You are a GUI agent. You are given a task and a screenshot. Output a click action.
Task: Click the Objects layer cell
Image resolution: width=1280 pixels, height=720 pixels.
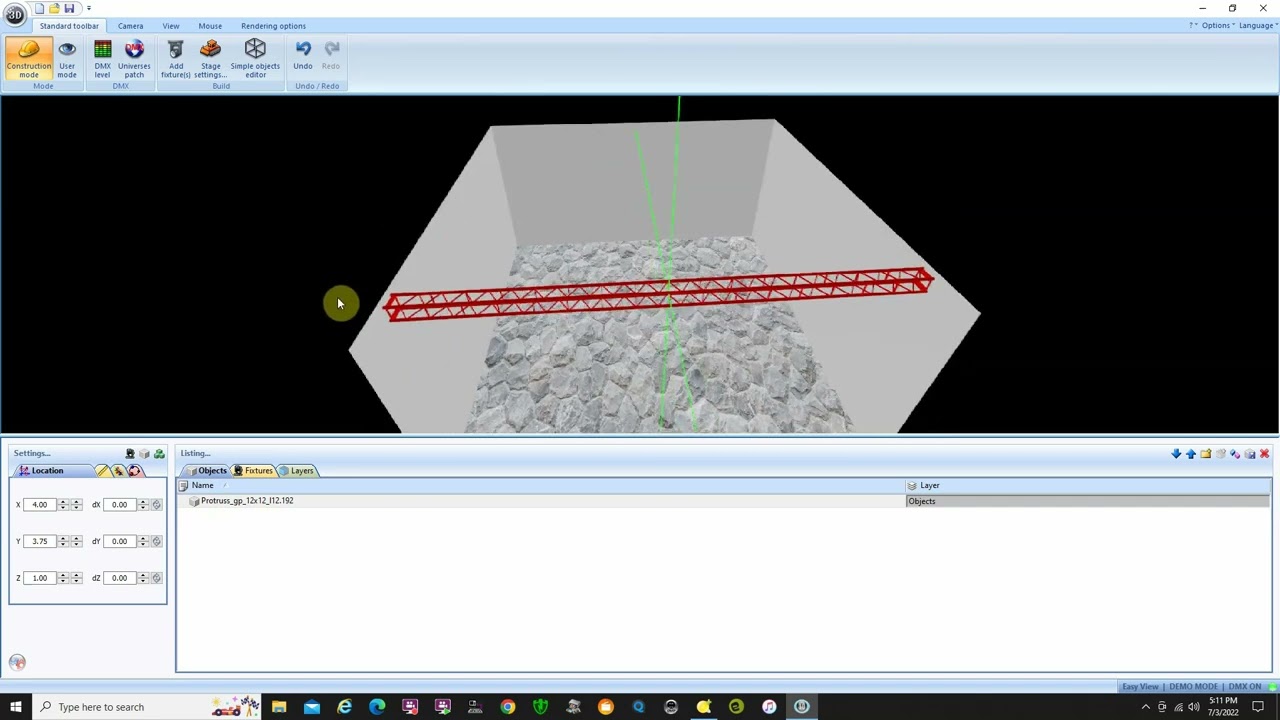pos(1088,501)
